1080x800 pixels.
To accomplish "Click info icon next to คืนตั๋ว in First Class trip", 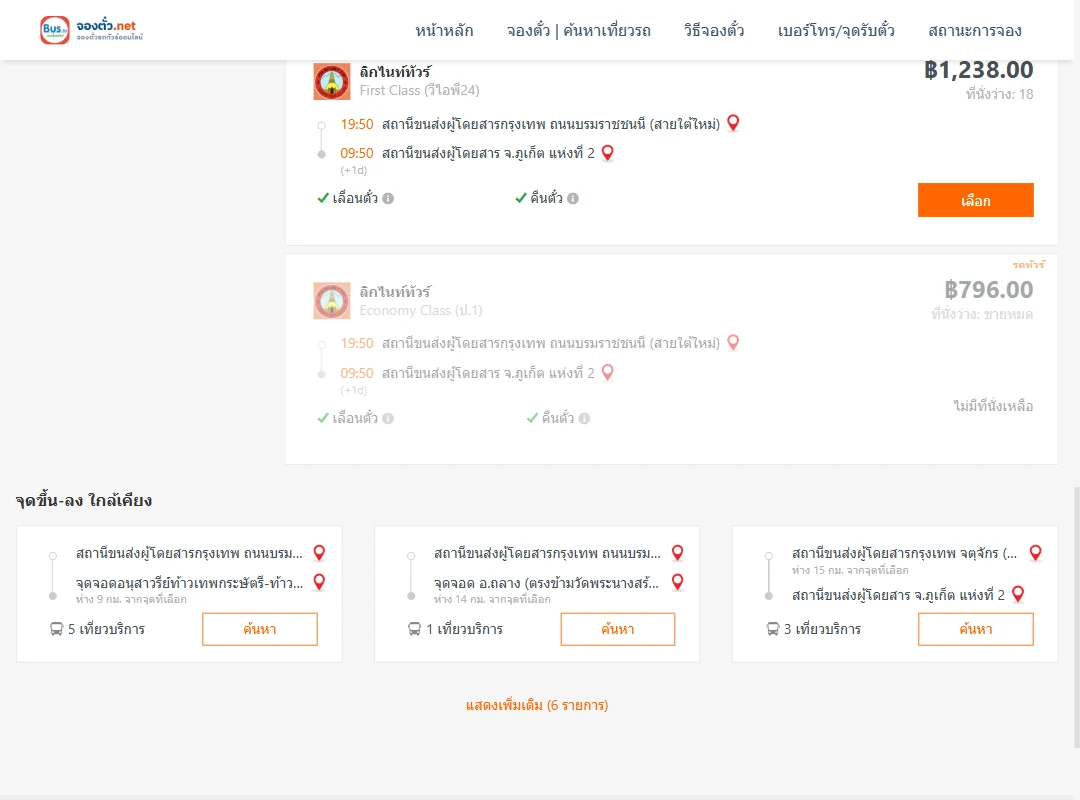I will click(573, 198).
